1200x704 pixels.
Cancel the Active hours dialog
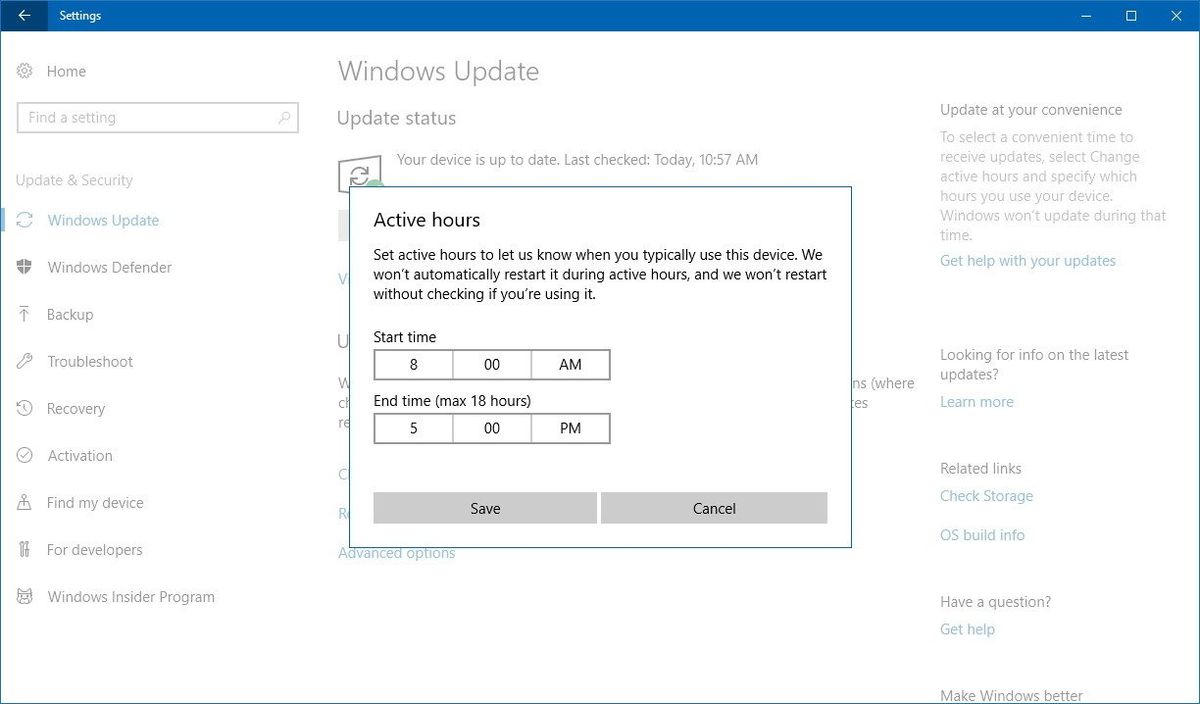(713, 508)
